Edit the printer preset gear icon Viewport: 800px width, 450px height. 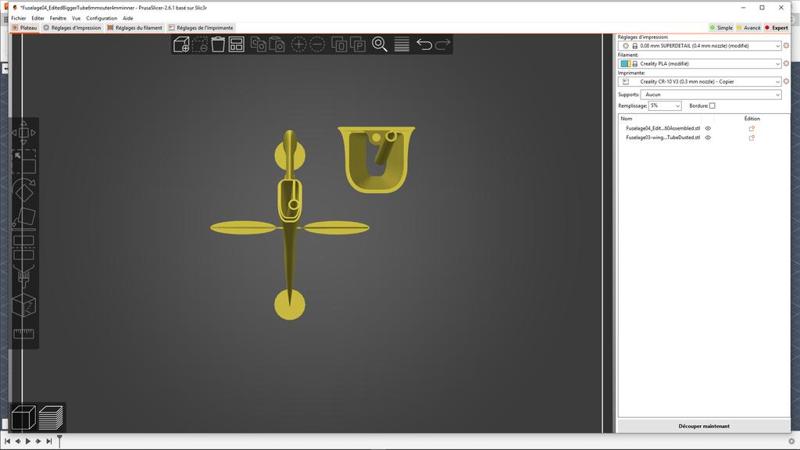[786, 82]
